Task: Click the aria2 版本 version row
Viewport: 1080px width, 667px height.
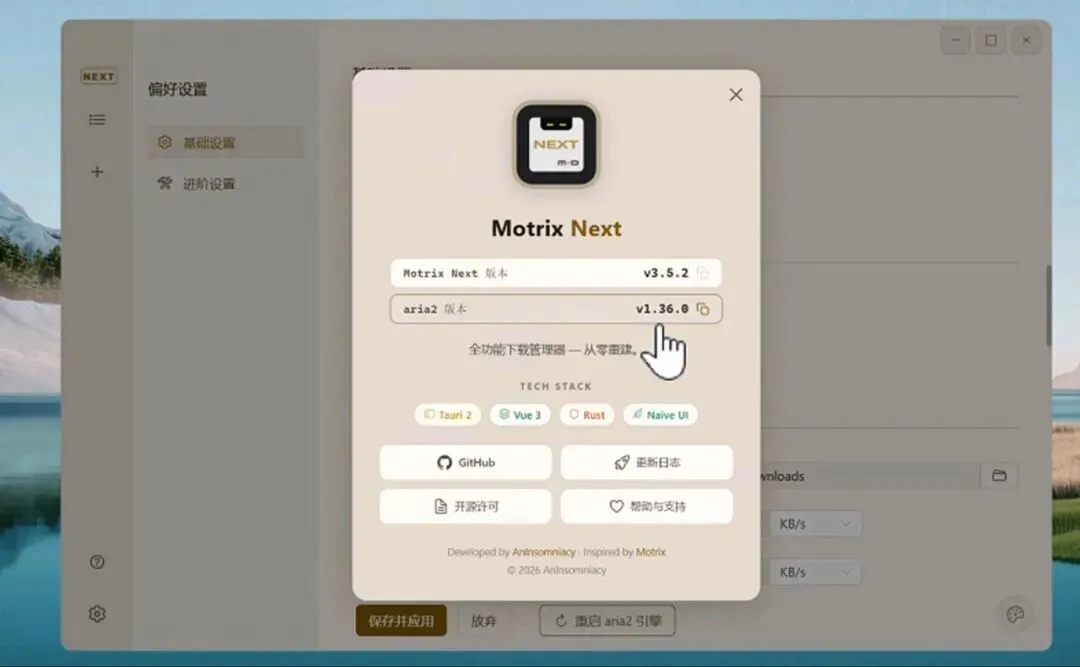Action: pos(556,309)
